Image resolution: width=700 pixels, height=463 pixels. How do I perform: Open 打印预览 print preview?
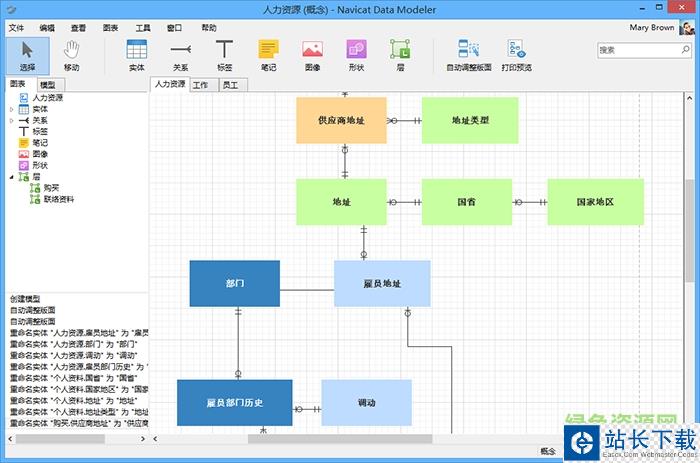tap(517, 56)
